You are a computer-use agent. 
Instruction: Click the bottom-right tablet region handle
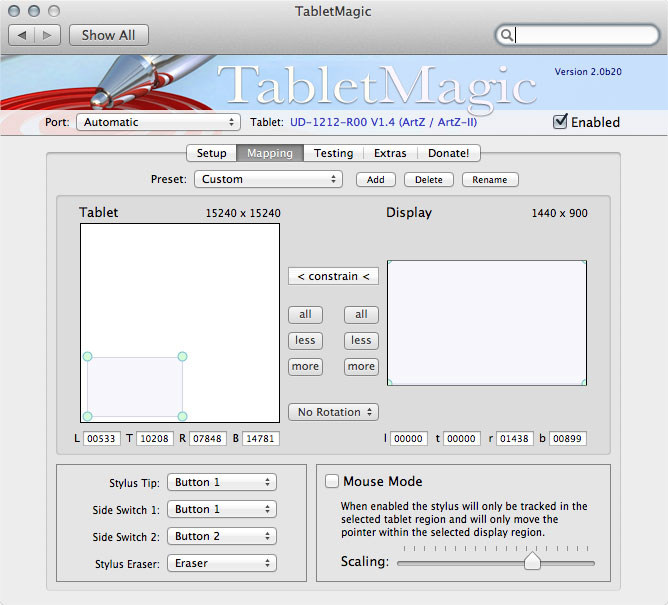point(182,416)
